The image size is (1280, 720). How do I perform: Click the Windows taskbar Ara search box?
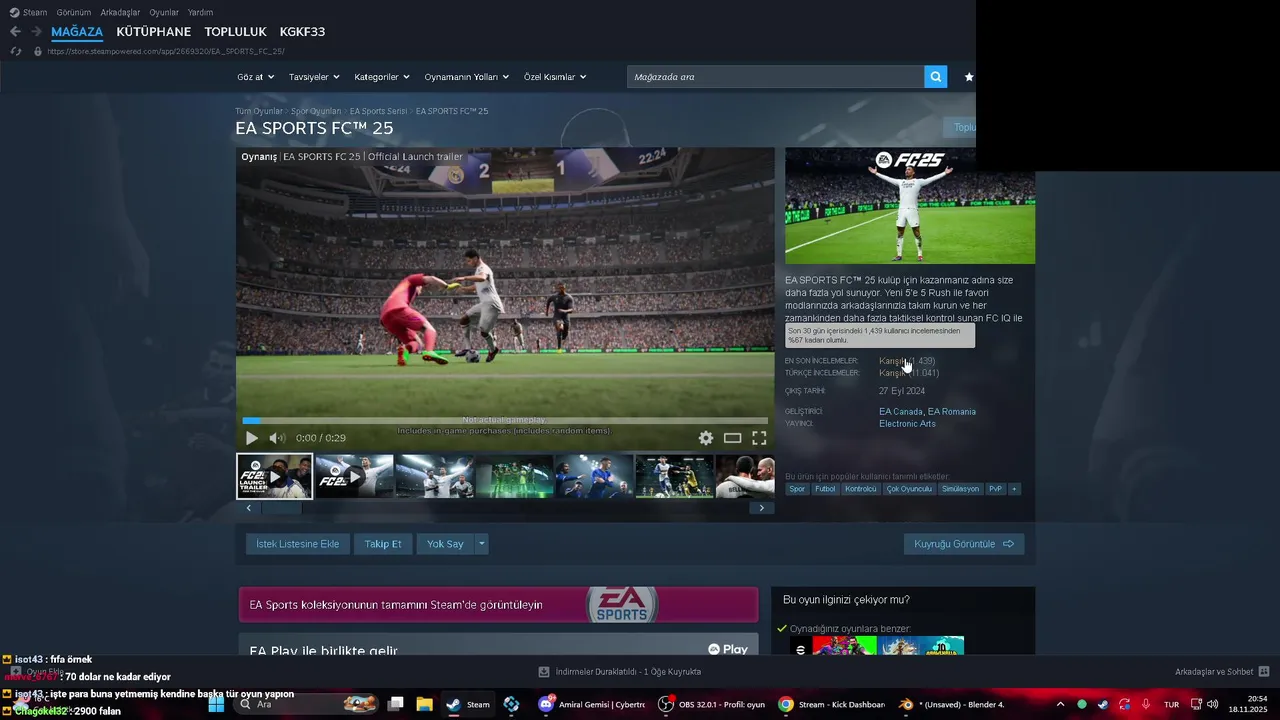305,704
